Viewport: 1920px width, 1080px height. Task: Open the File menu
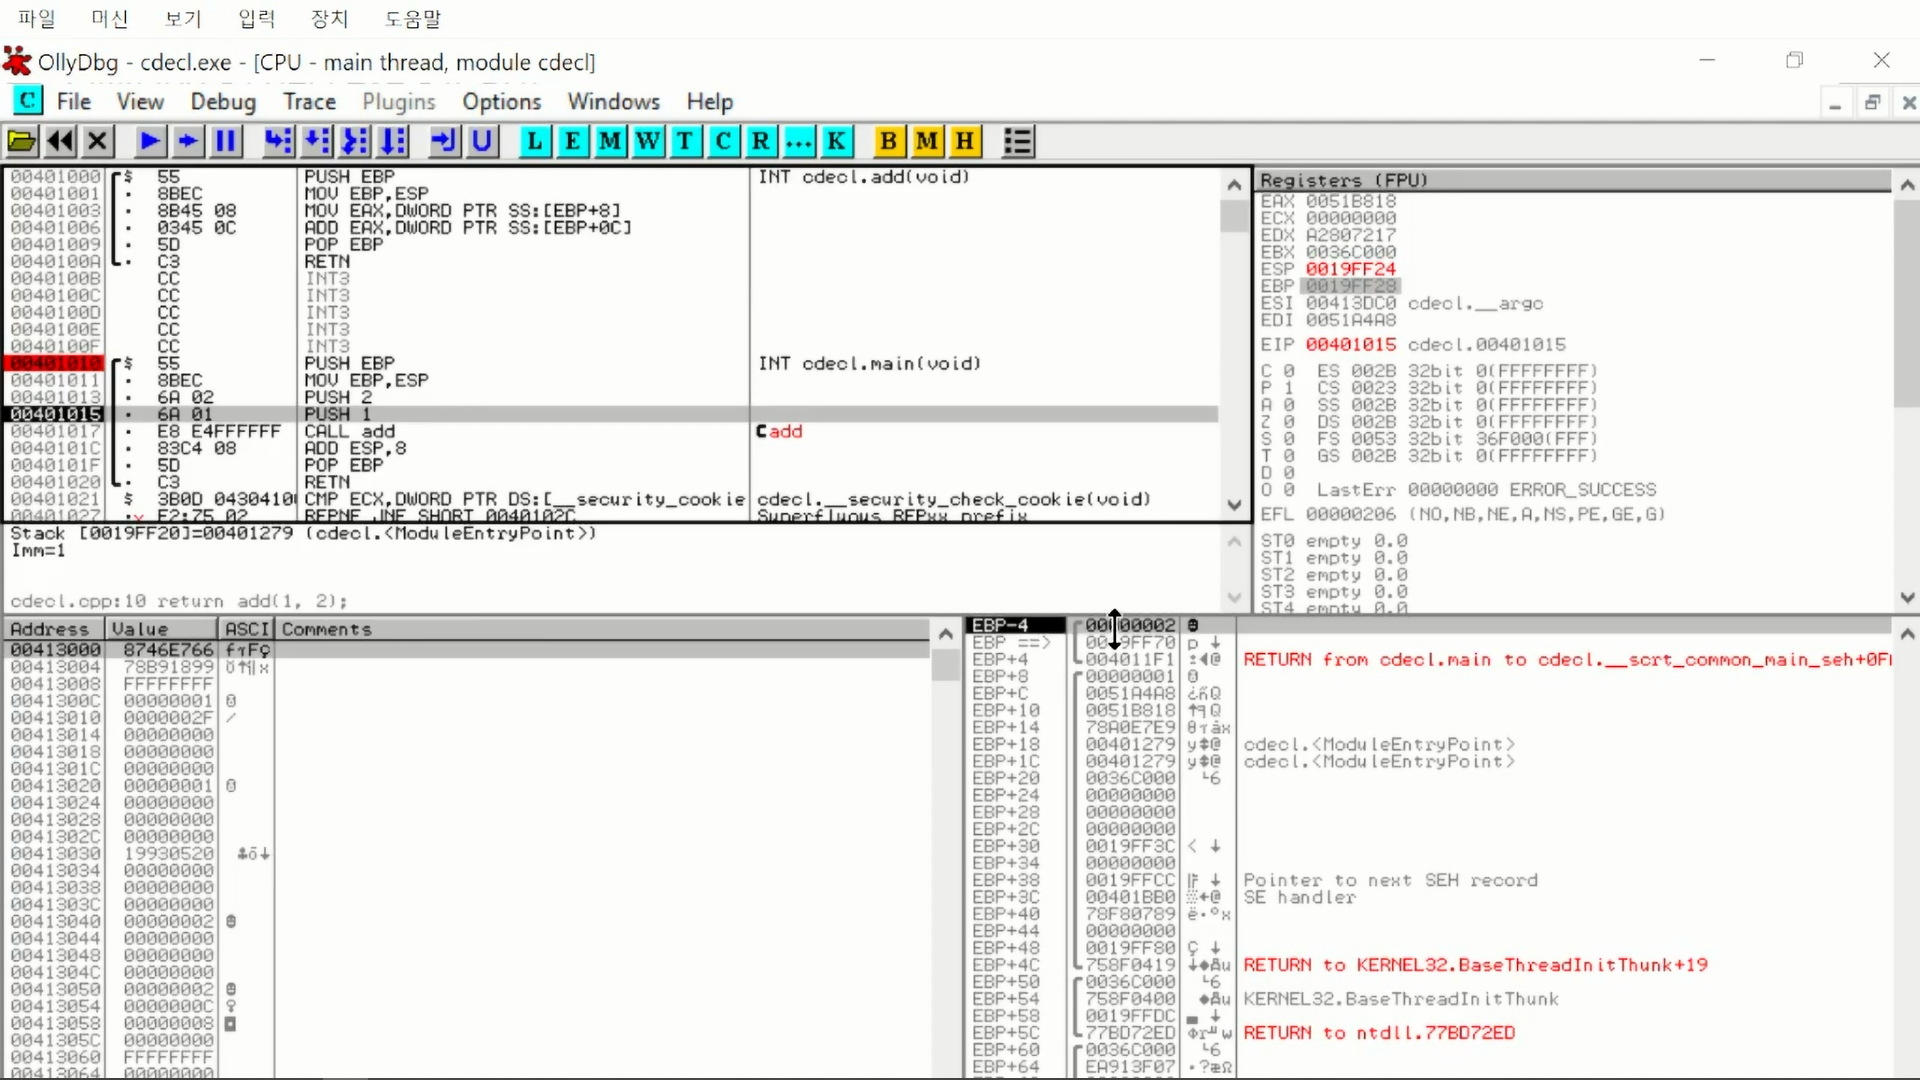tap(74, 101)
